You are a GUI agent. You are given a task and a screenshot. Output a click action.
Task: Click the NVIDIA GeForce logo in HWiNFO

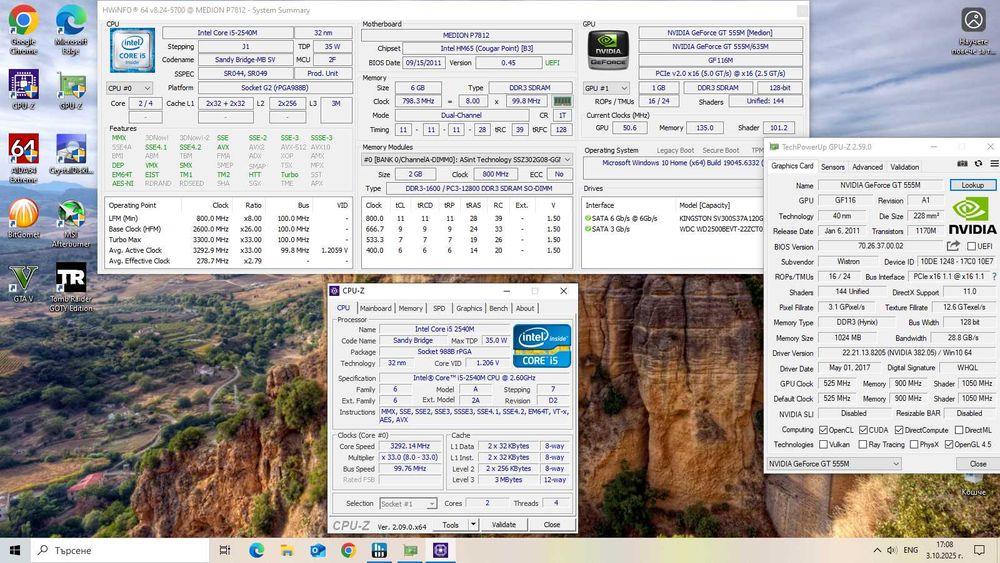click(608, 50)
